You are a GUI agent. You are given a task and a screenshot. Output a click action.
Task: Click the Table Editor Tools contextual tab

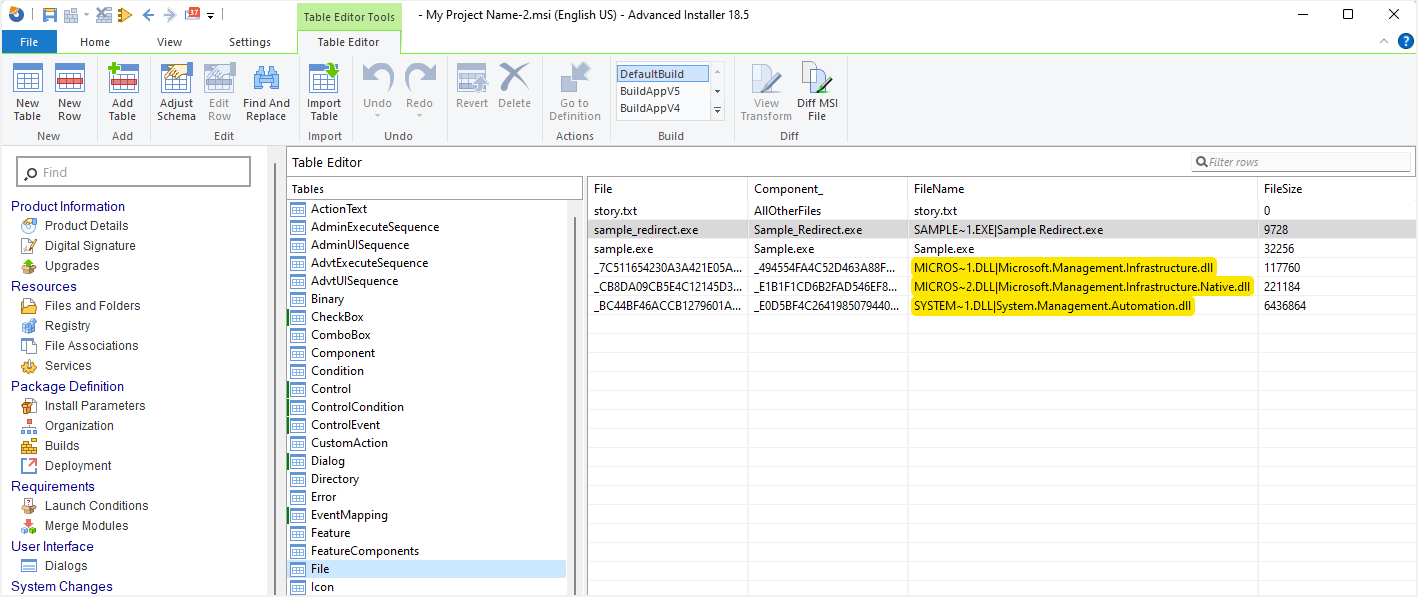point(348,16)
